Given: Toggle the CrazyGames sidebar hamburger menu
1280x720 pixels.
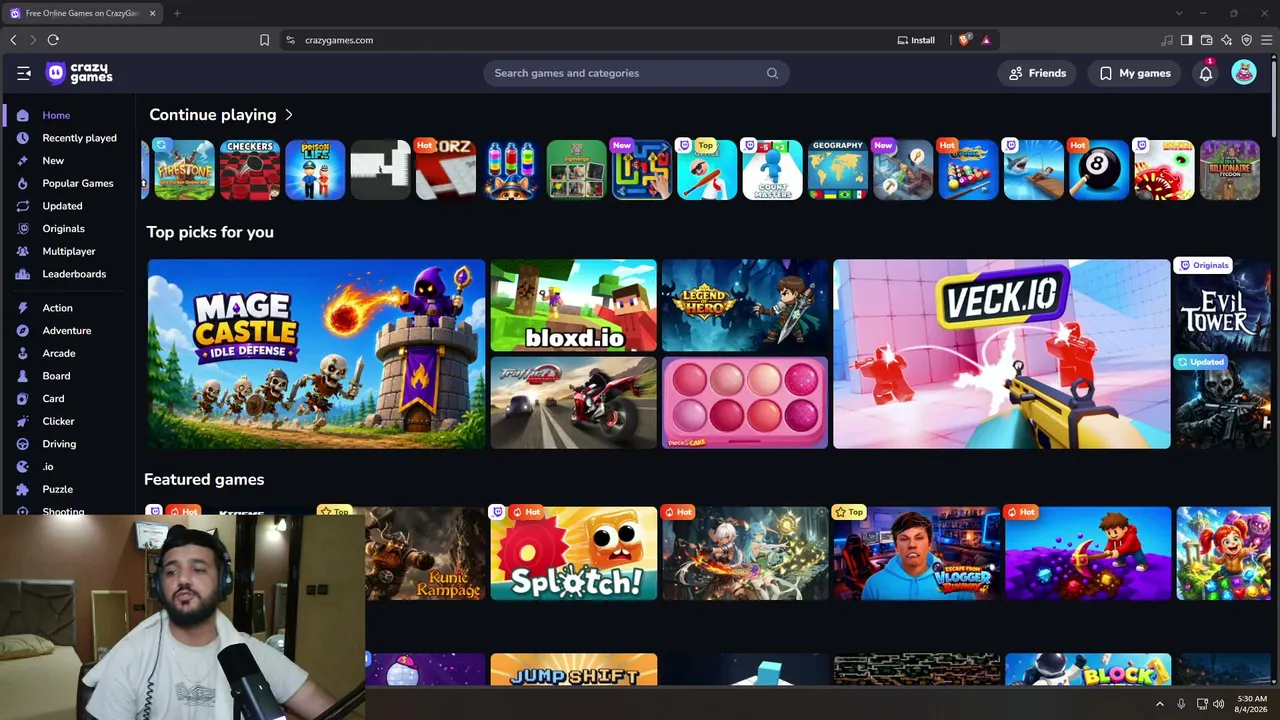Looking at the screenshot, I should click(24, 73).
